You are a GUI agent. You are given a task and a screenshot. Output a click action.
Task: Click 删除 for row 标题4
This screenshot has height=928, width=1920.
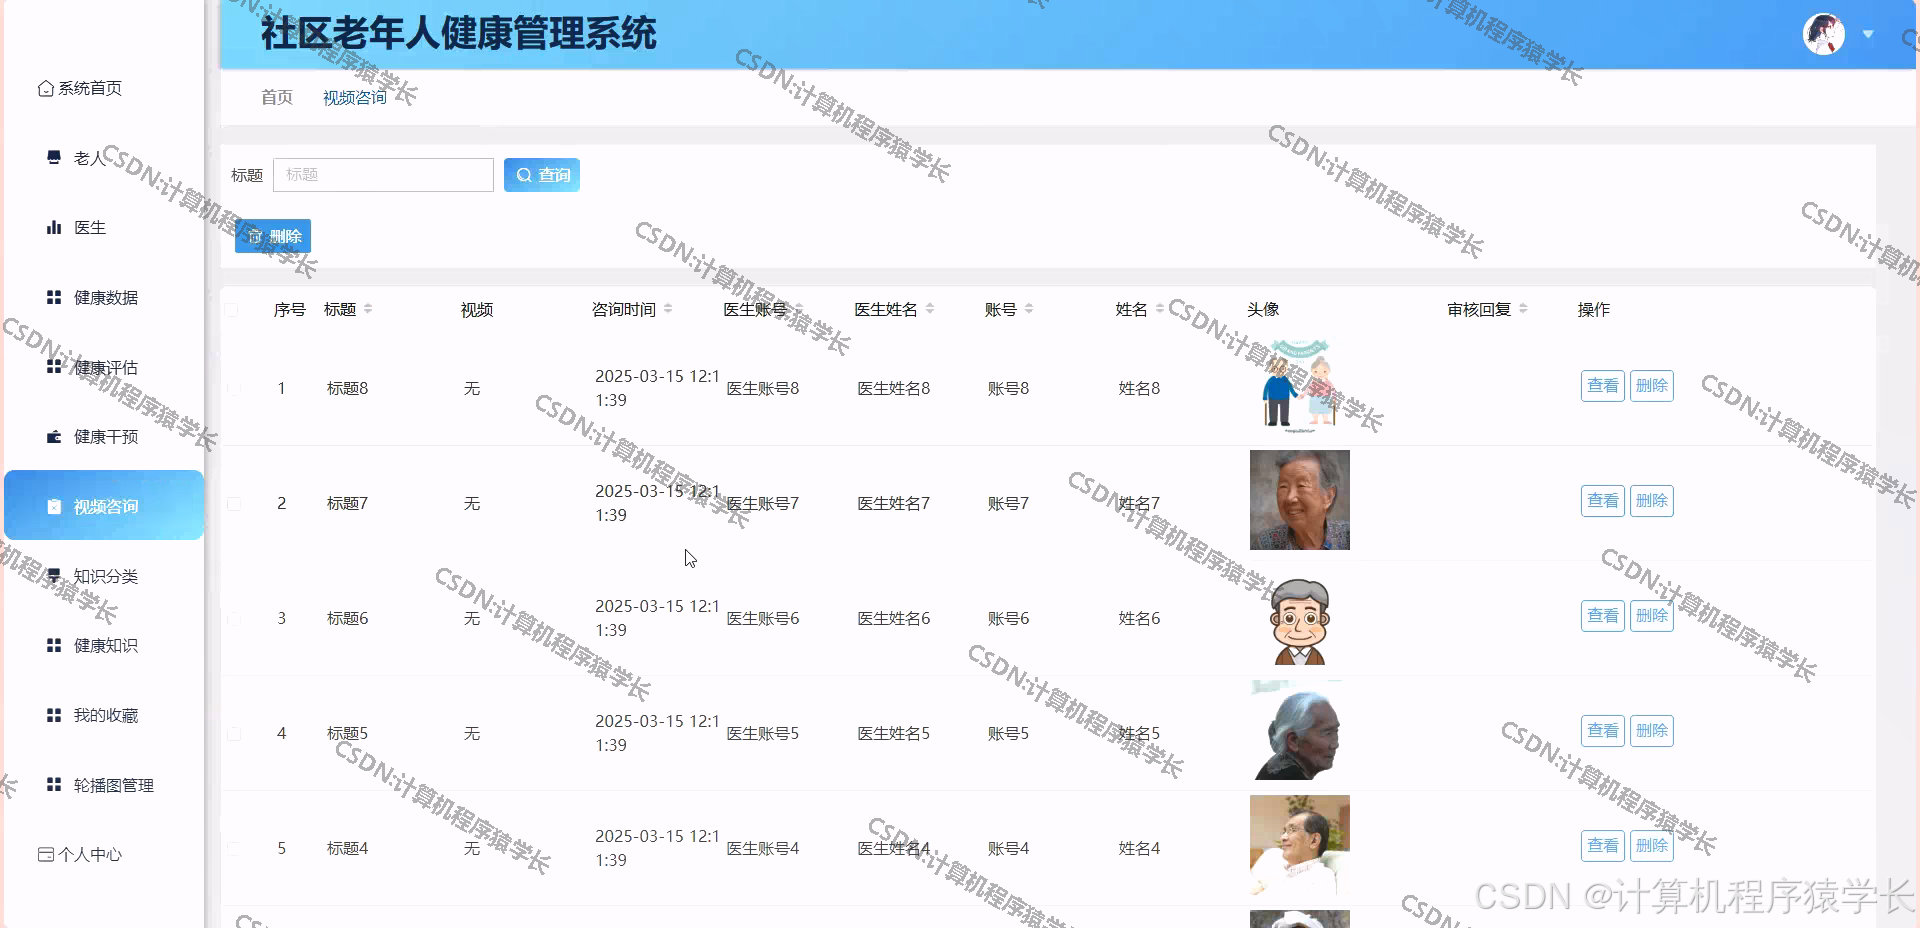[1652, 846]
